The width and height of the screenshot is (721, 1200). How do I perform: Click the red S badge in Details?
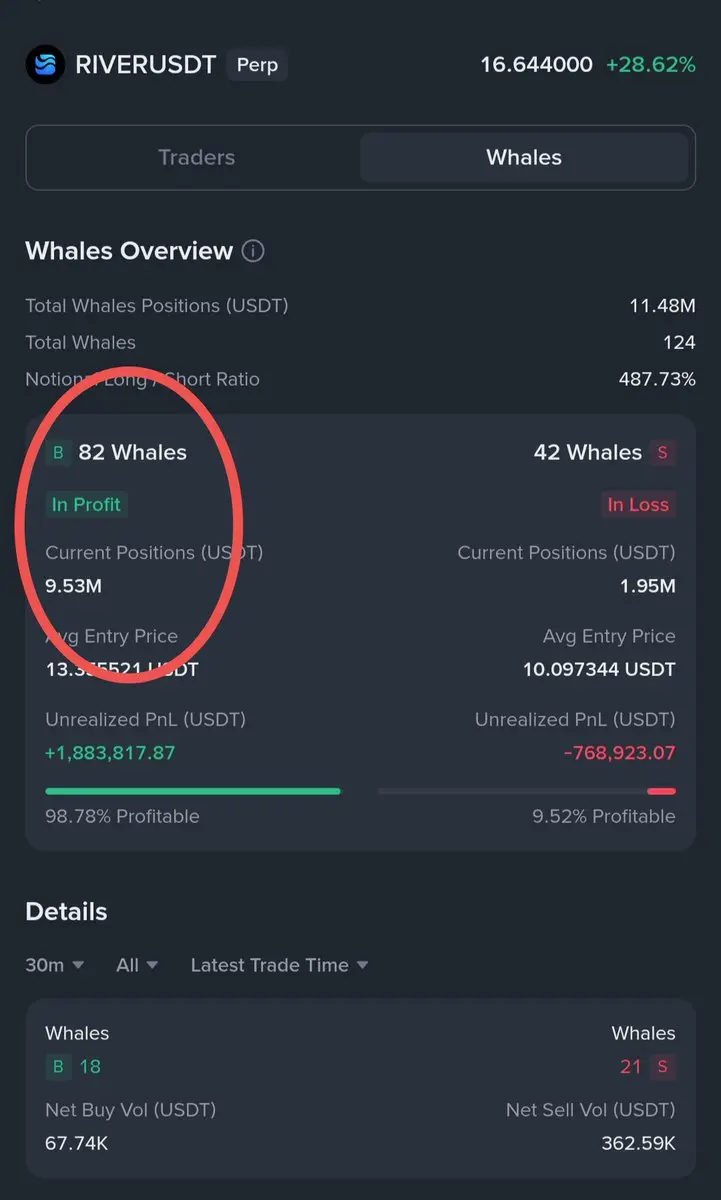click(662, 1067)
